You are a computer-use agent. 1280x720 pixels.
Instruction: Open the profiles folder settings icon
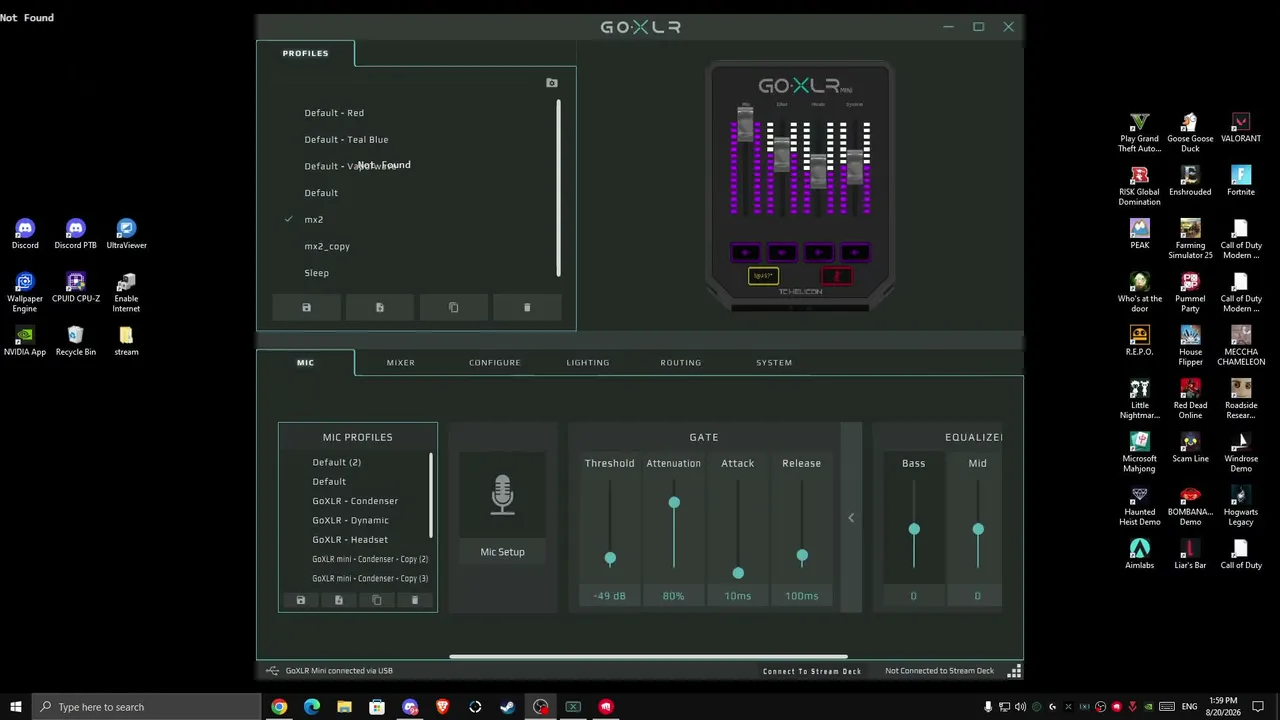[x=552, y=83]
